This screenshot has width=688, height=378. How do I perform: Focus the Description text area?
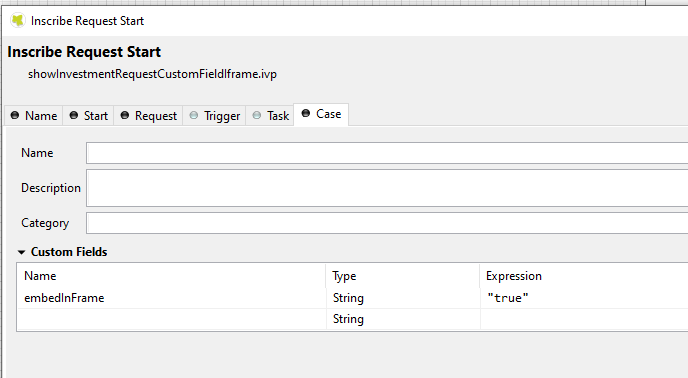[x=387, y=188]
